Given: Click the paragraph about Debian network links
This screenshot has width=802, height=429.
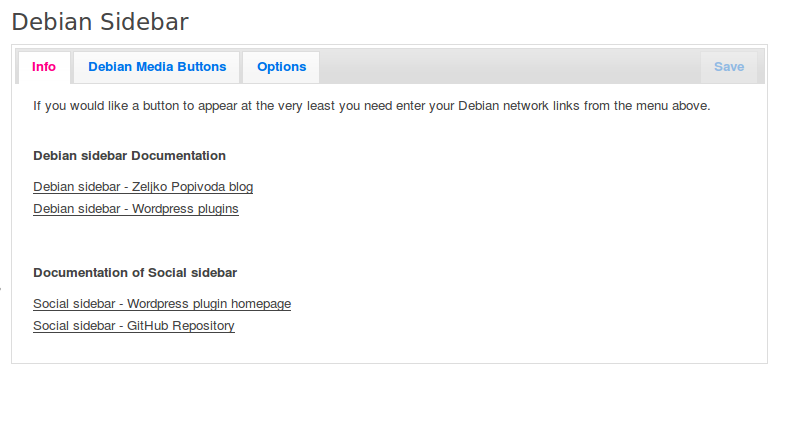Looking at the screenshot, I should 372,106.
